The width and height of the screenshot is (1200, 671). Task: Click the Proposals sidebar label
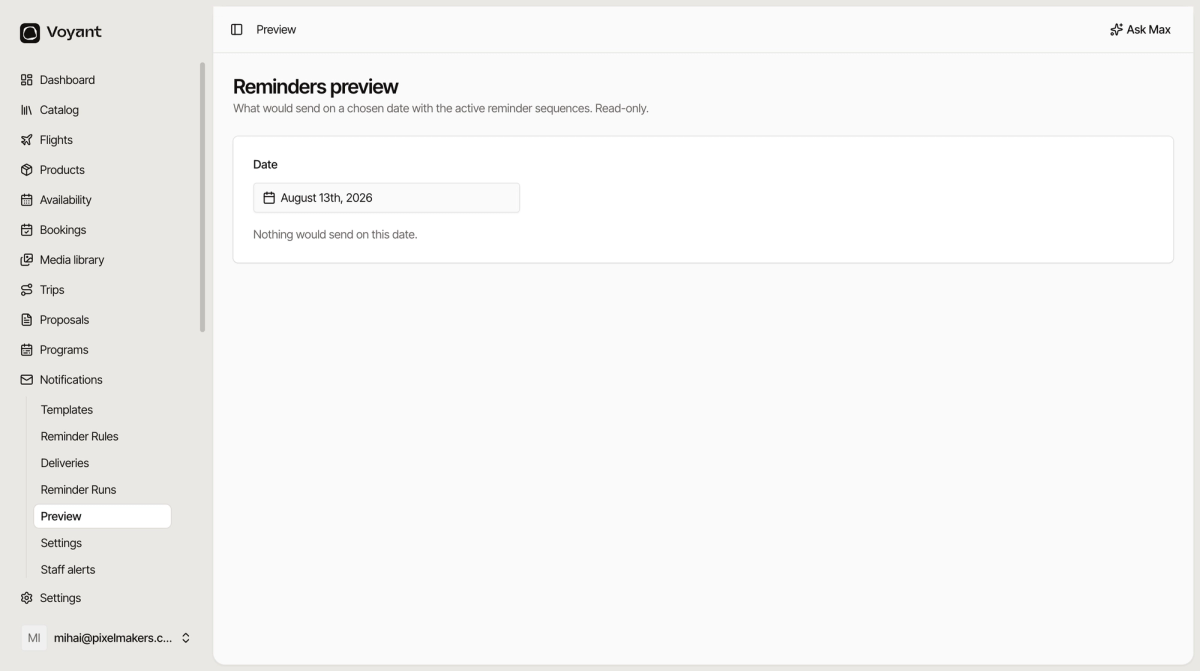click(64, 320)
